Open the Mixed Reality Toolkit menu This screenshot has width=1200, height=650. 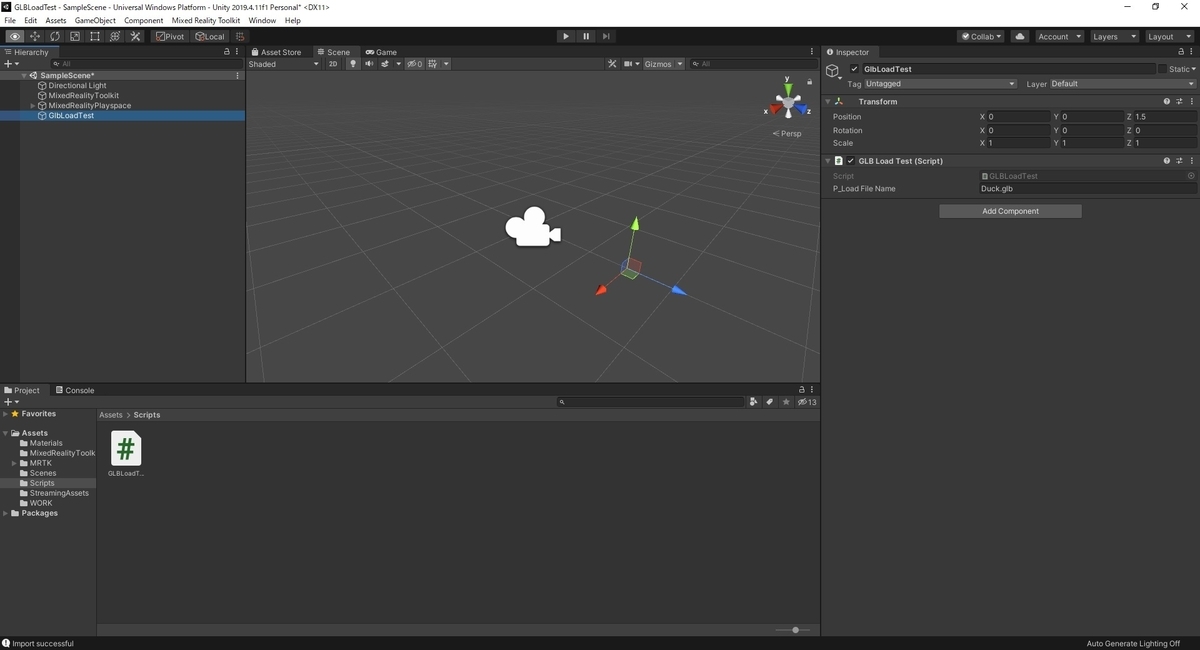pos(206,20)
